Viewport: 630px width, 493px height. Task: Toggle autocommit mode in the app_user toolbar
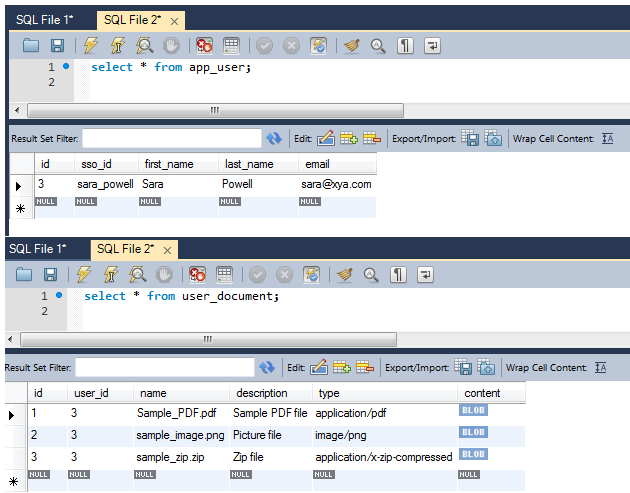(x=318, y=46)
